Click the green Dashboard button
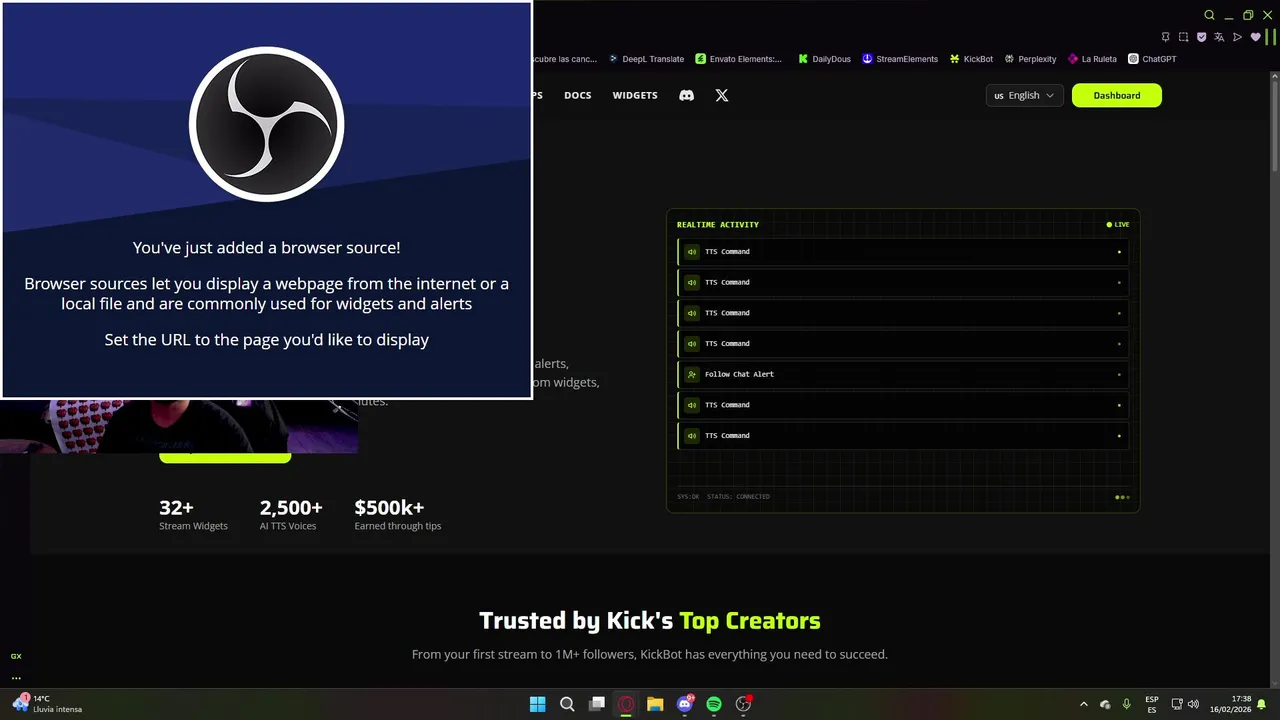1280x720 pixels. (x=1117, y=95)
